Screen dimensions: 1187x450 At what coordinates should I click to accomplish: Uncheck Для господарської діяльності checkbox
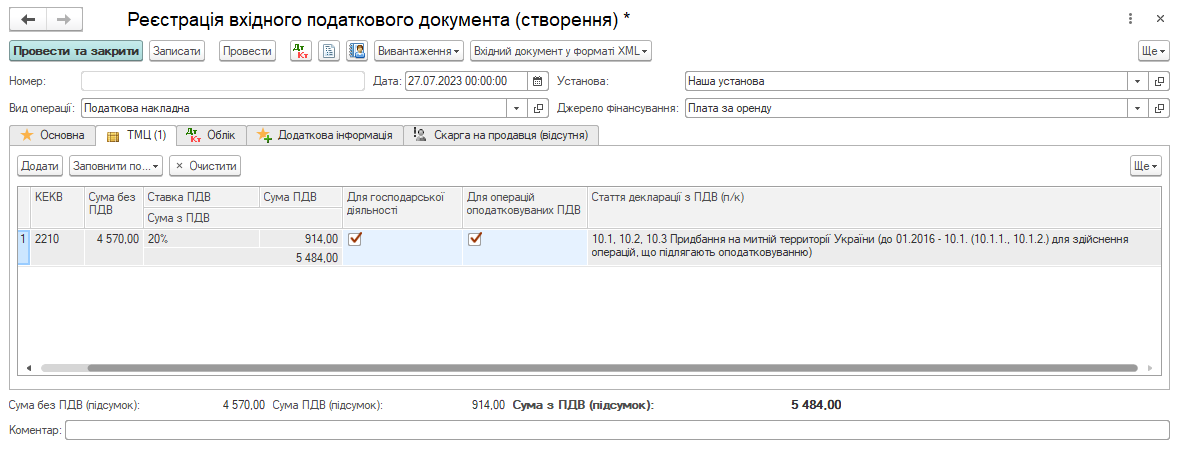[355, 239]
